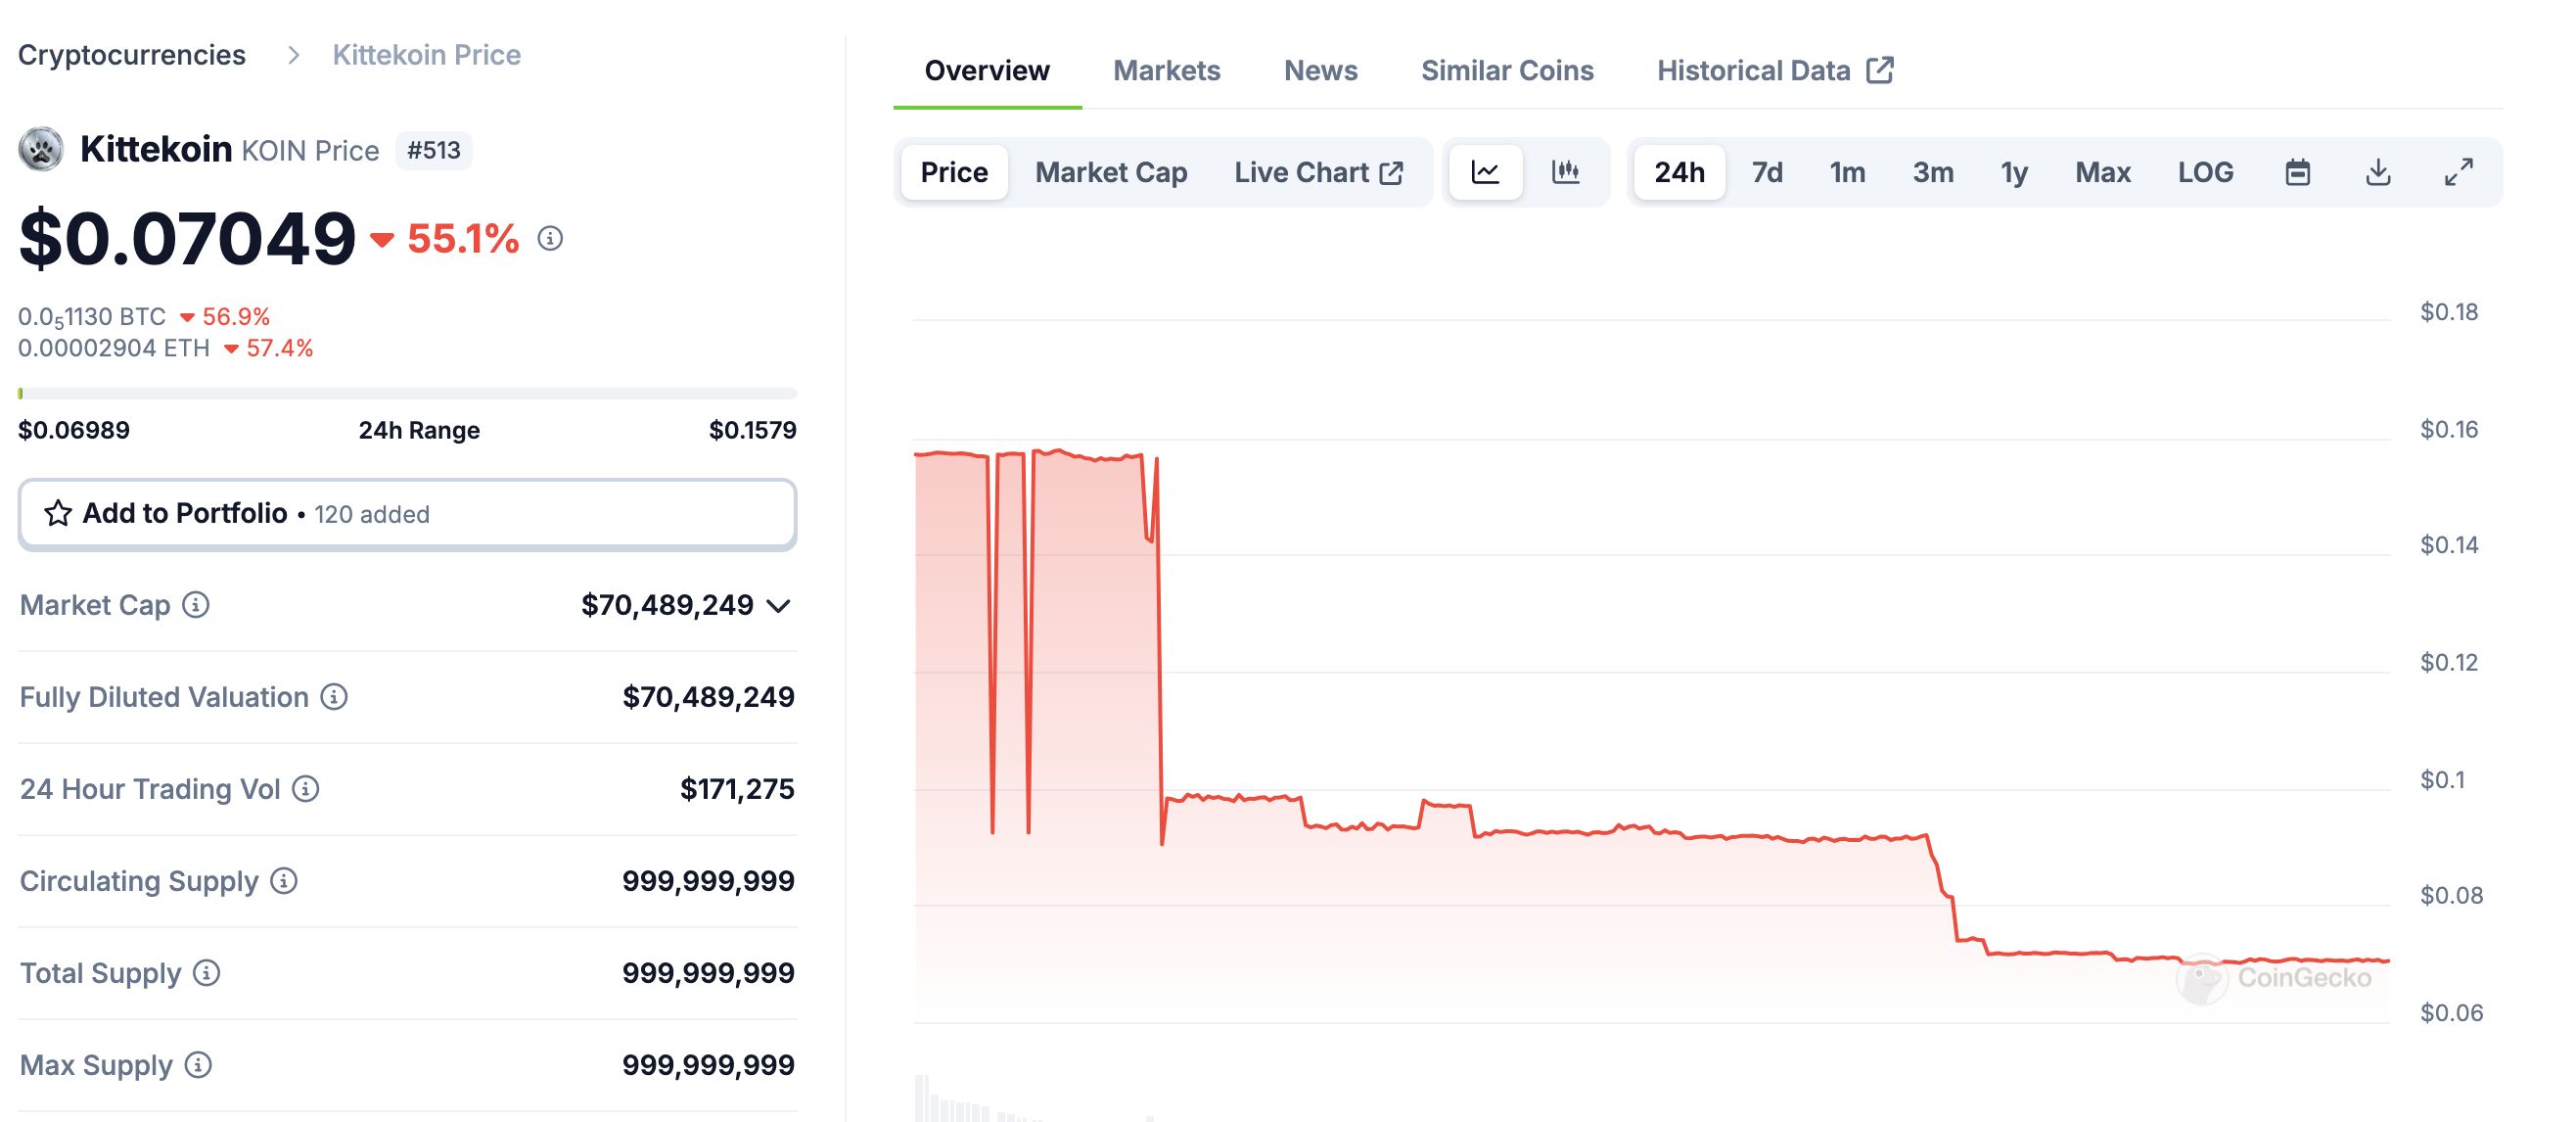Click Market Cap info icon
The image size is (2576, 1122).
(x=196, y=605)
